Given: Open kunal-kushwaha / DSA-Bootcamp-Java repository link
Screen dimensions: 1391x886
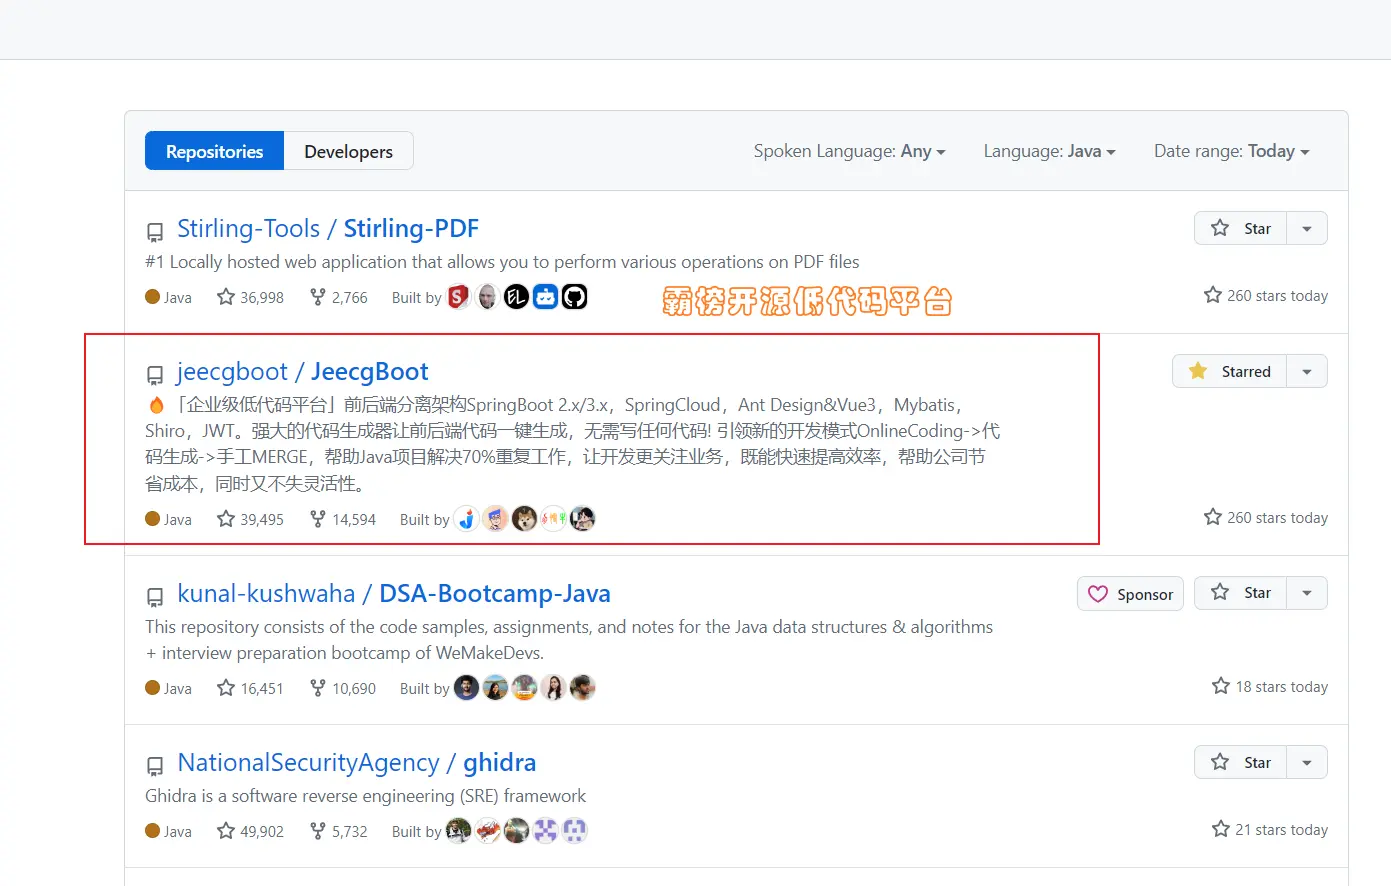Looking at the screenshot, I should point(394,593).
